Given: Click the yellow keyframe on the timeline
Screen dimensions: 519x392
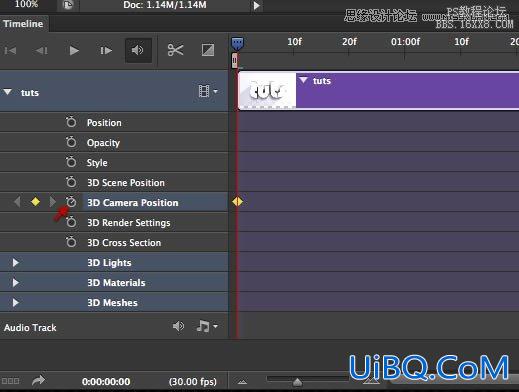Looking at the screenshot, I should pyautogui.click(x=237, y=201).
